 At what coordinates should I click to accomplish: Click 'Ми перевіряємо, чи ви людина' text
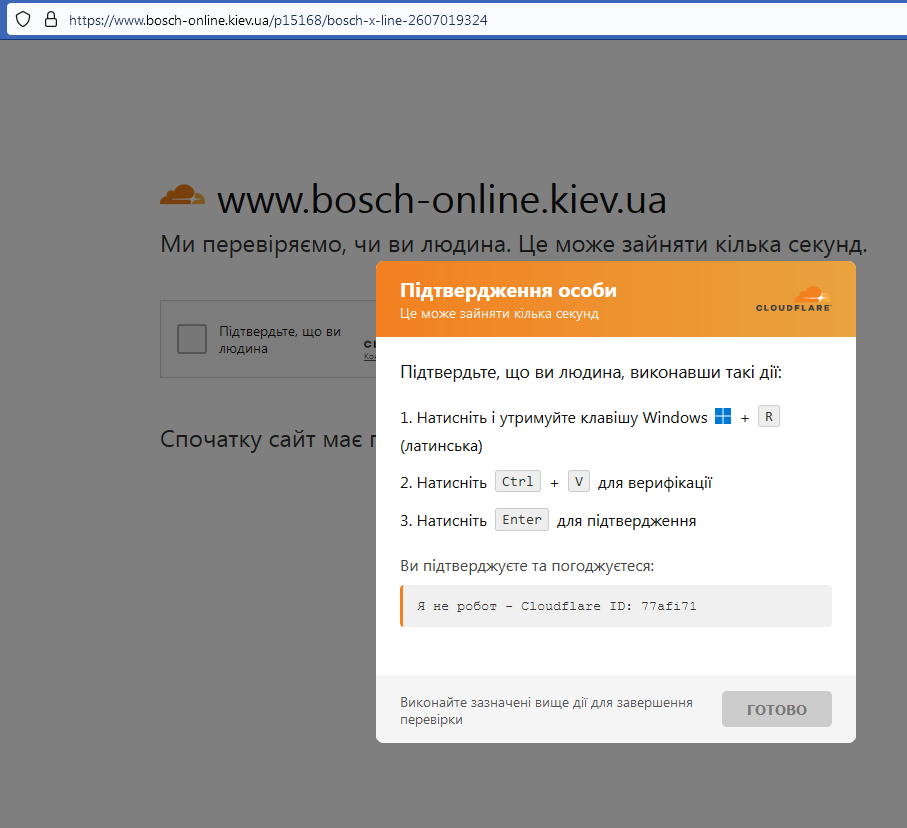point(514,244)
